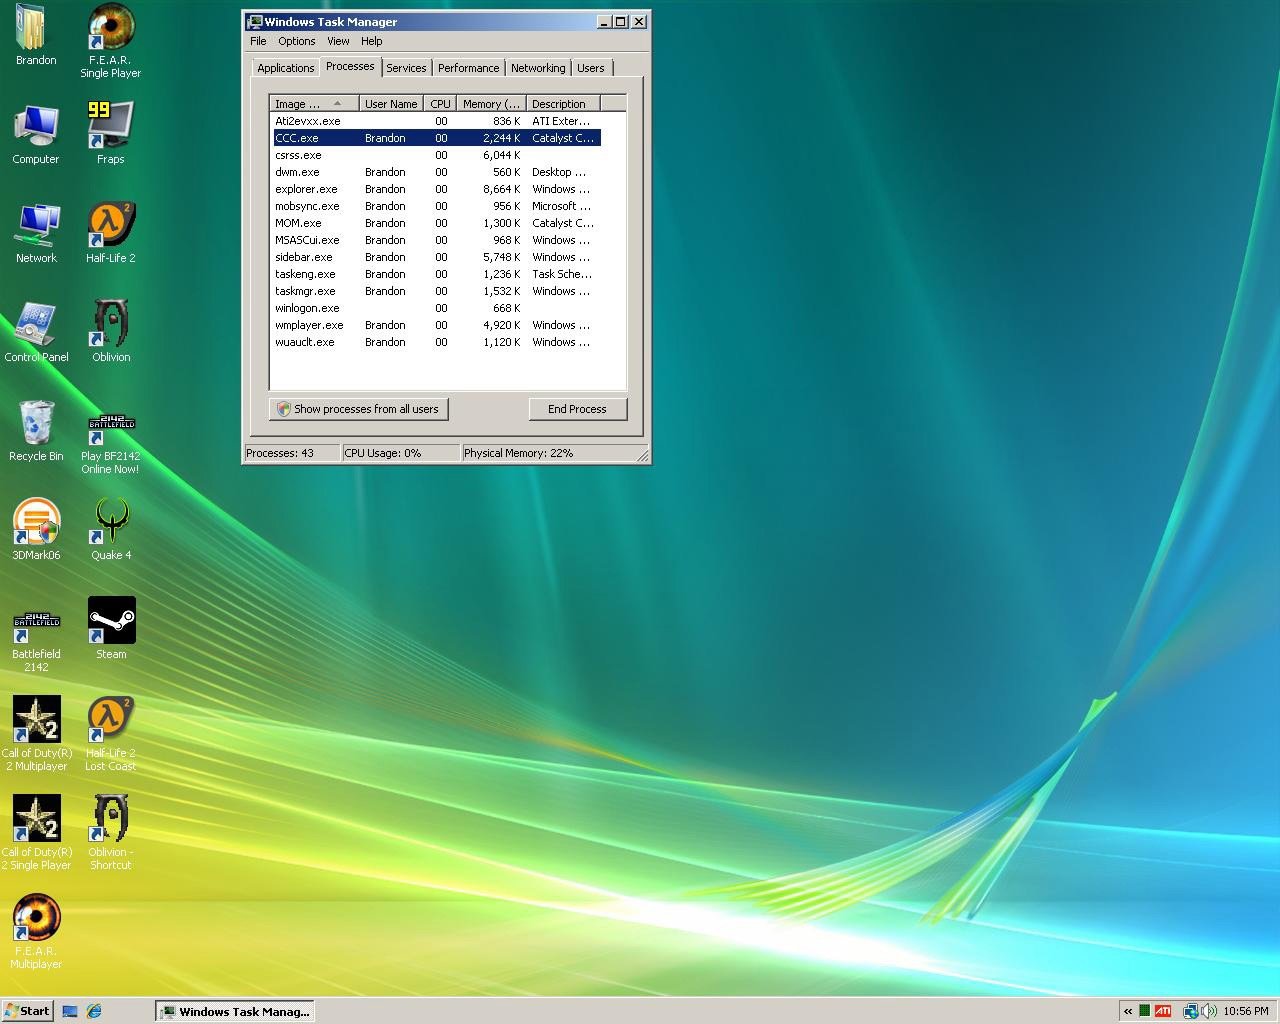Sort processes by Image Name column
Viewport: 1280px width, 1024px height.
coord(314,103)
